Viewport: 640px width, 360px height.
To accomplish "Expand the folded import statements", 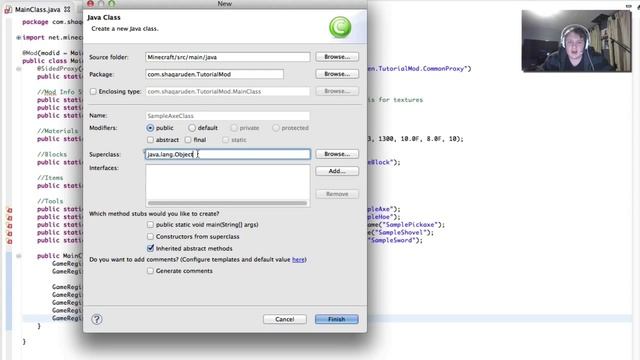I will click(18, 38).
